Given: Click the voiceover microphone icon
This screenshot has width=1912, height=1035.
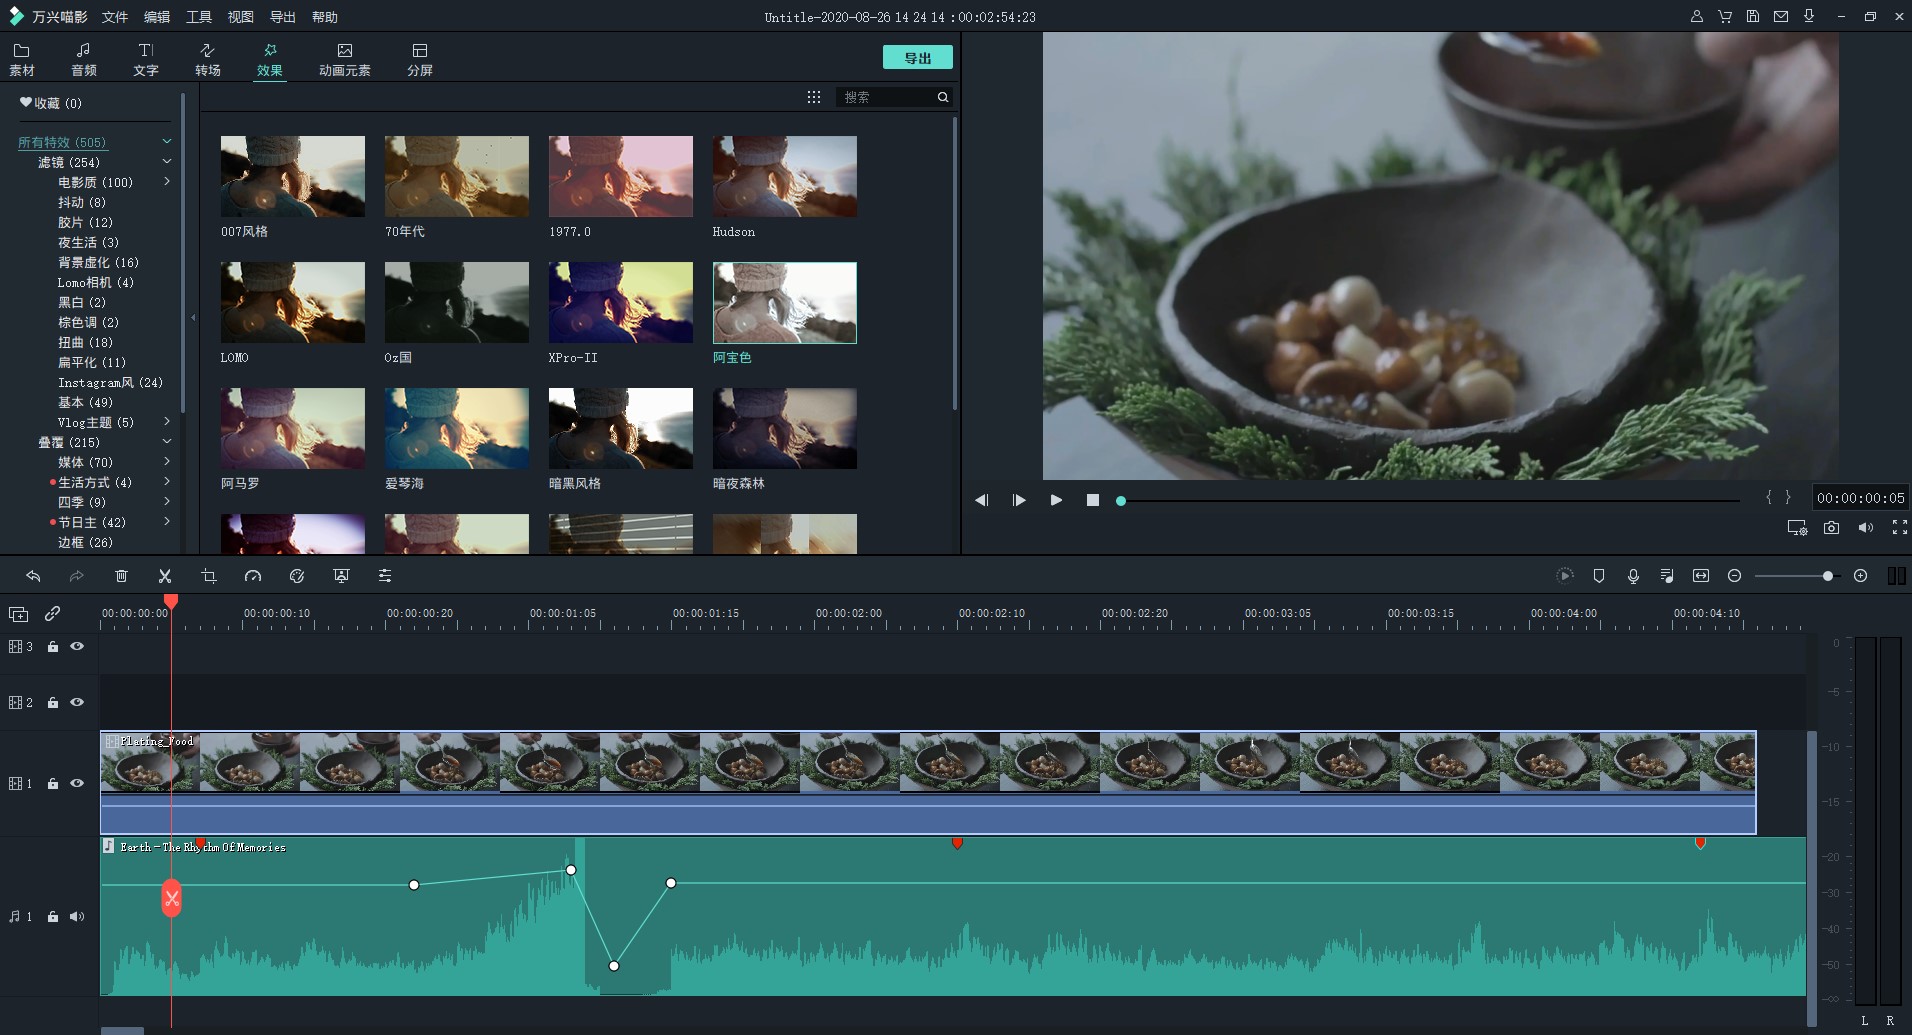Looking at the screenshot, I should pyautogui.click(x=1633, y=576).
